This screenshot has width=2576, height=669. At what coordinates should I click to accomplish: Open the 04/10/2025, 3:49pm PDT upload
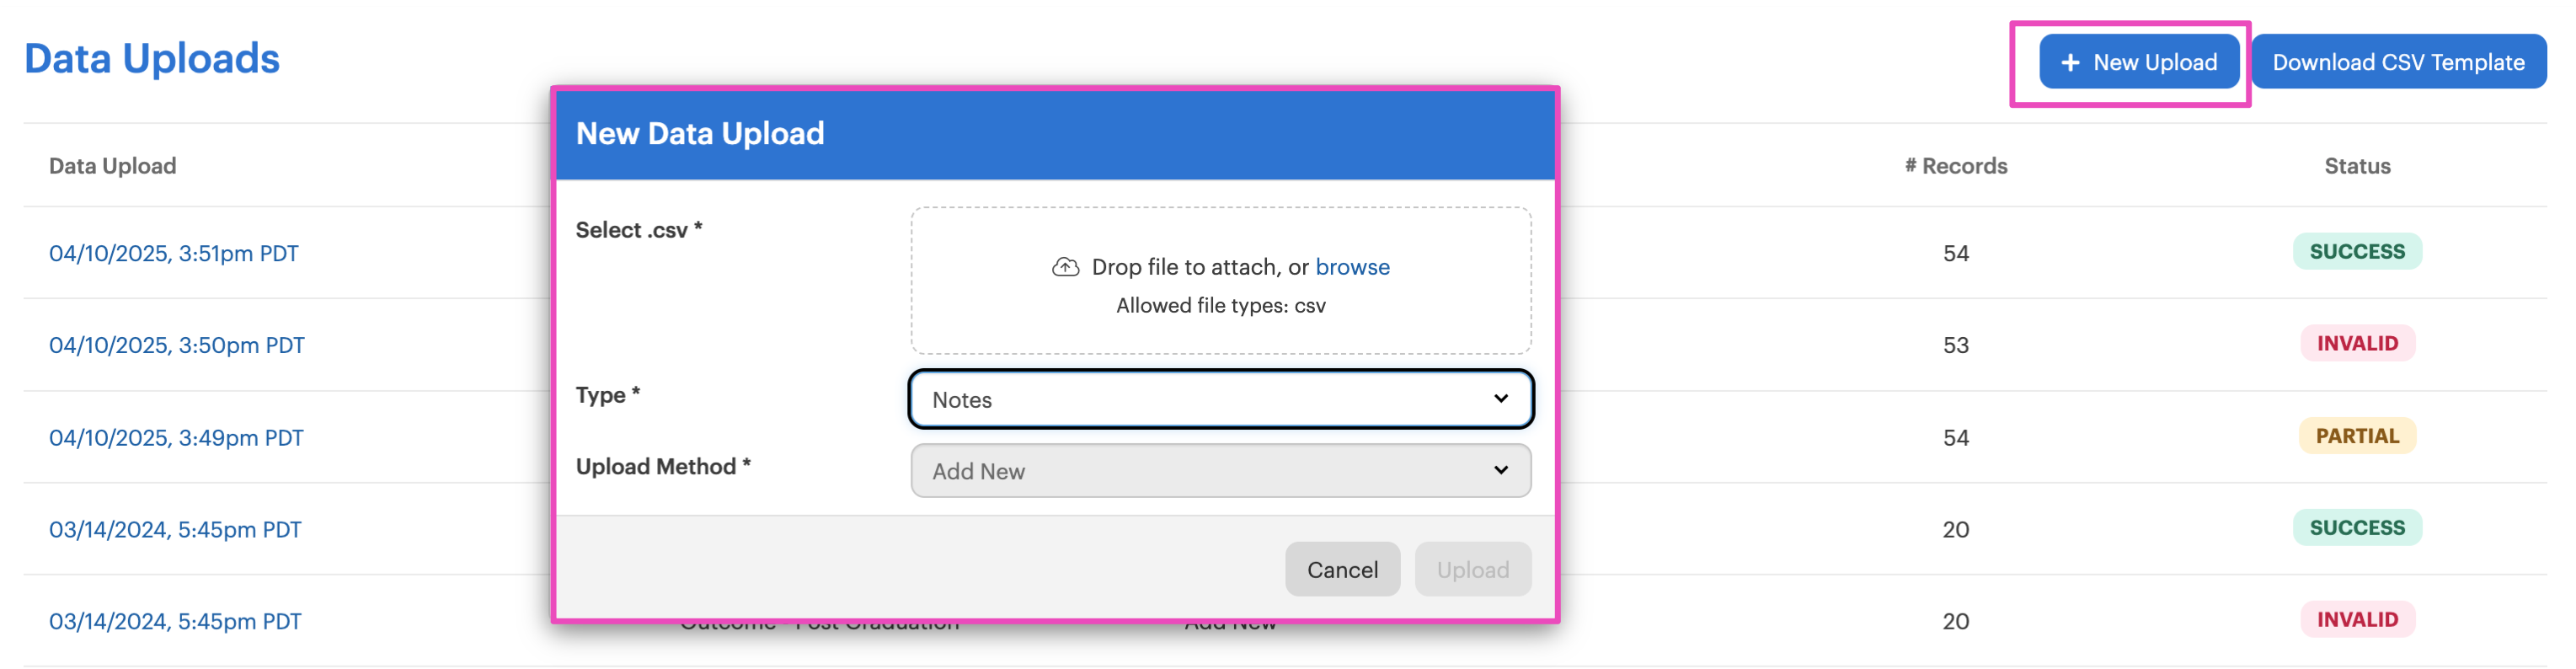coord(176,438)
